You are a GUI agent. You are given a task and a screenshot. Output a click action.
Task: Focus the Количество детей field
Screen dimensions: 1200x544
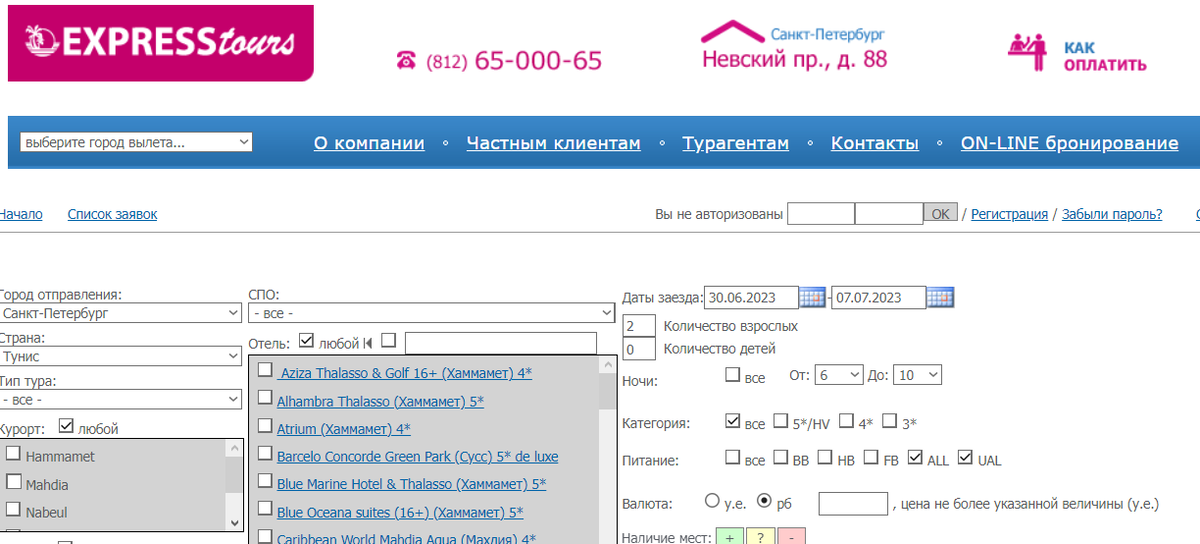(638, 349)
